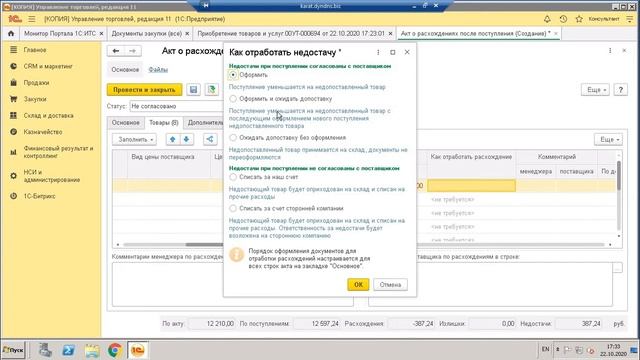The width and height of the screenshot is (640, 360).
Task: Open user menu dropdown next to Консультант
Action: pos(629,19)
